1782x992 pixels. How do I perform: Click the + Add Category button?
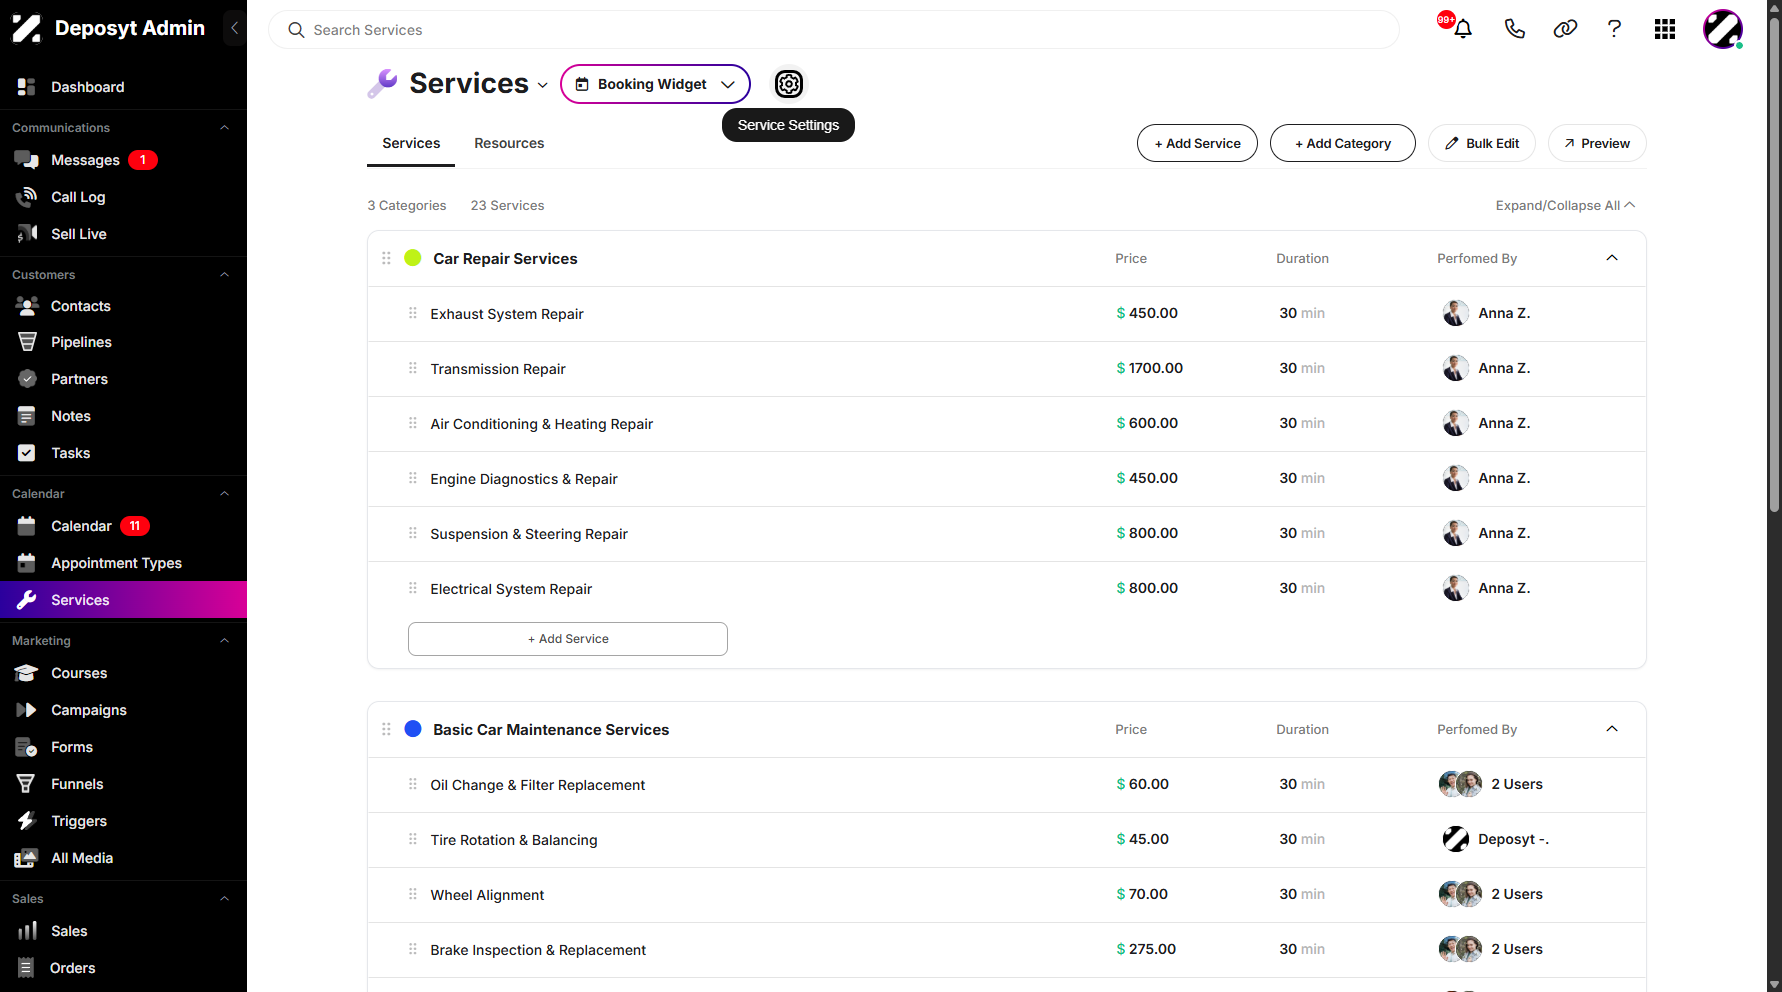1342,143
